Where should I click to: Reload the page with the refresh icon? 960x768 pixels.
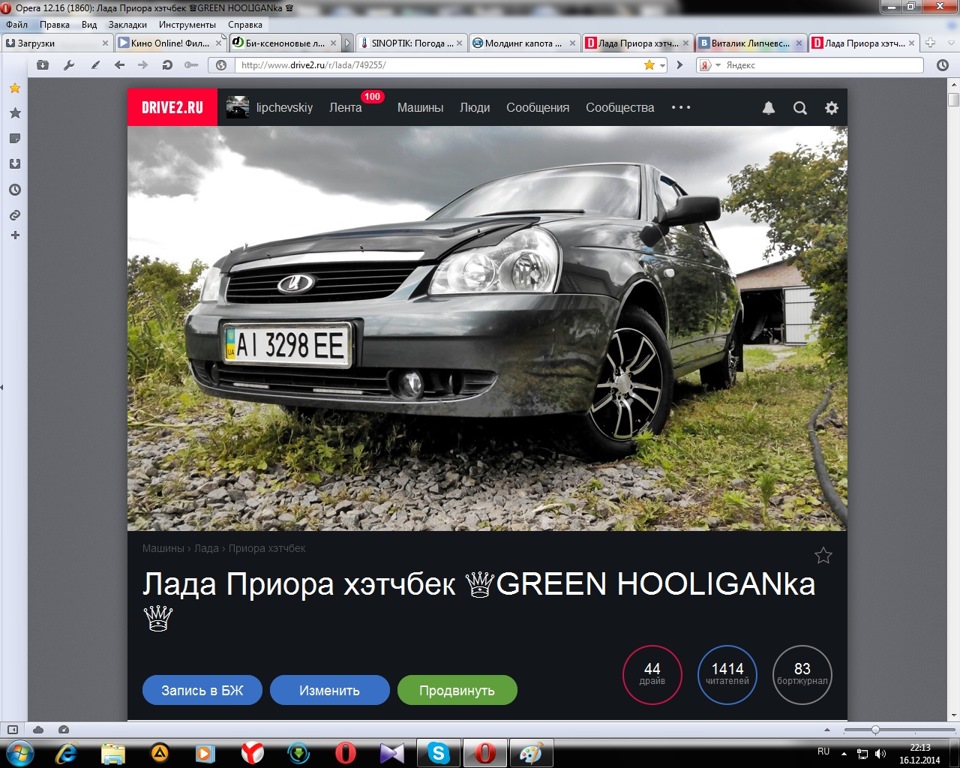pos(167,65)
